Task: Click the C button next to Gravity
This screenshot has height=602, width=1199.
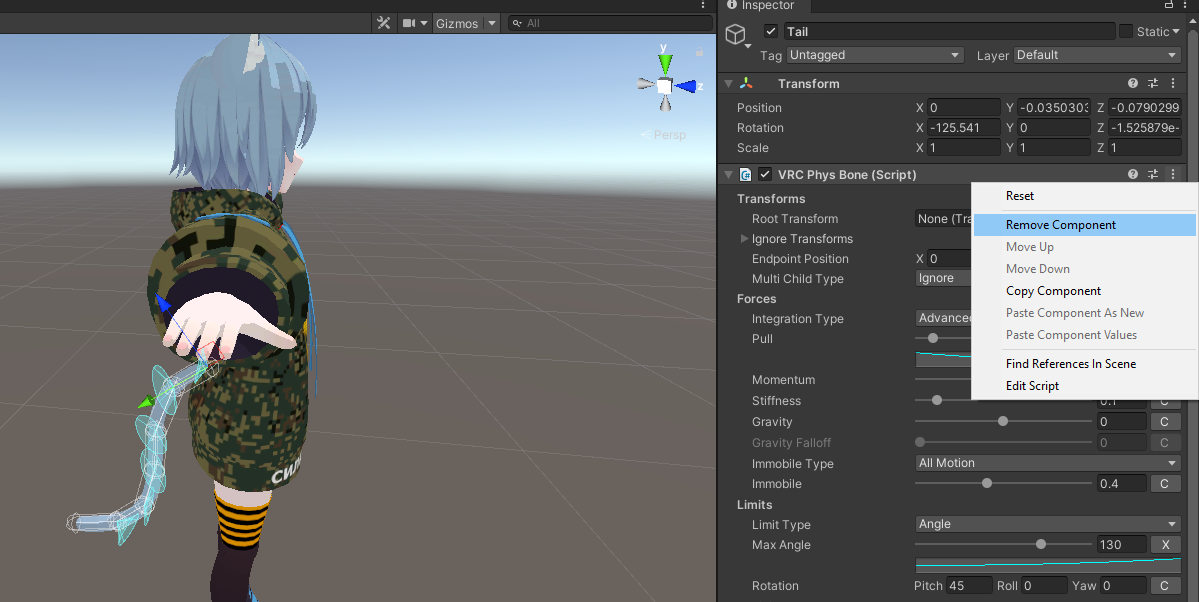Action: click(1164, 421)
